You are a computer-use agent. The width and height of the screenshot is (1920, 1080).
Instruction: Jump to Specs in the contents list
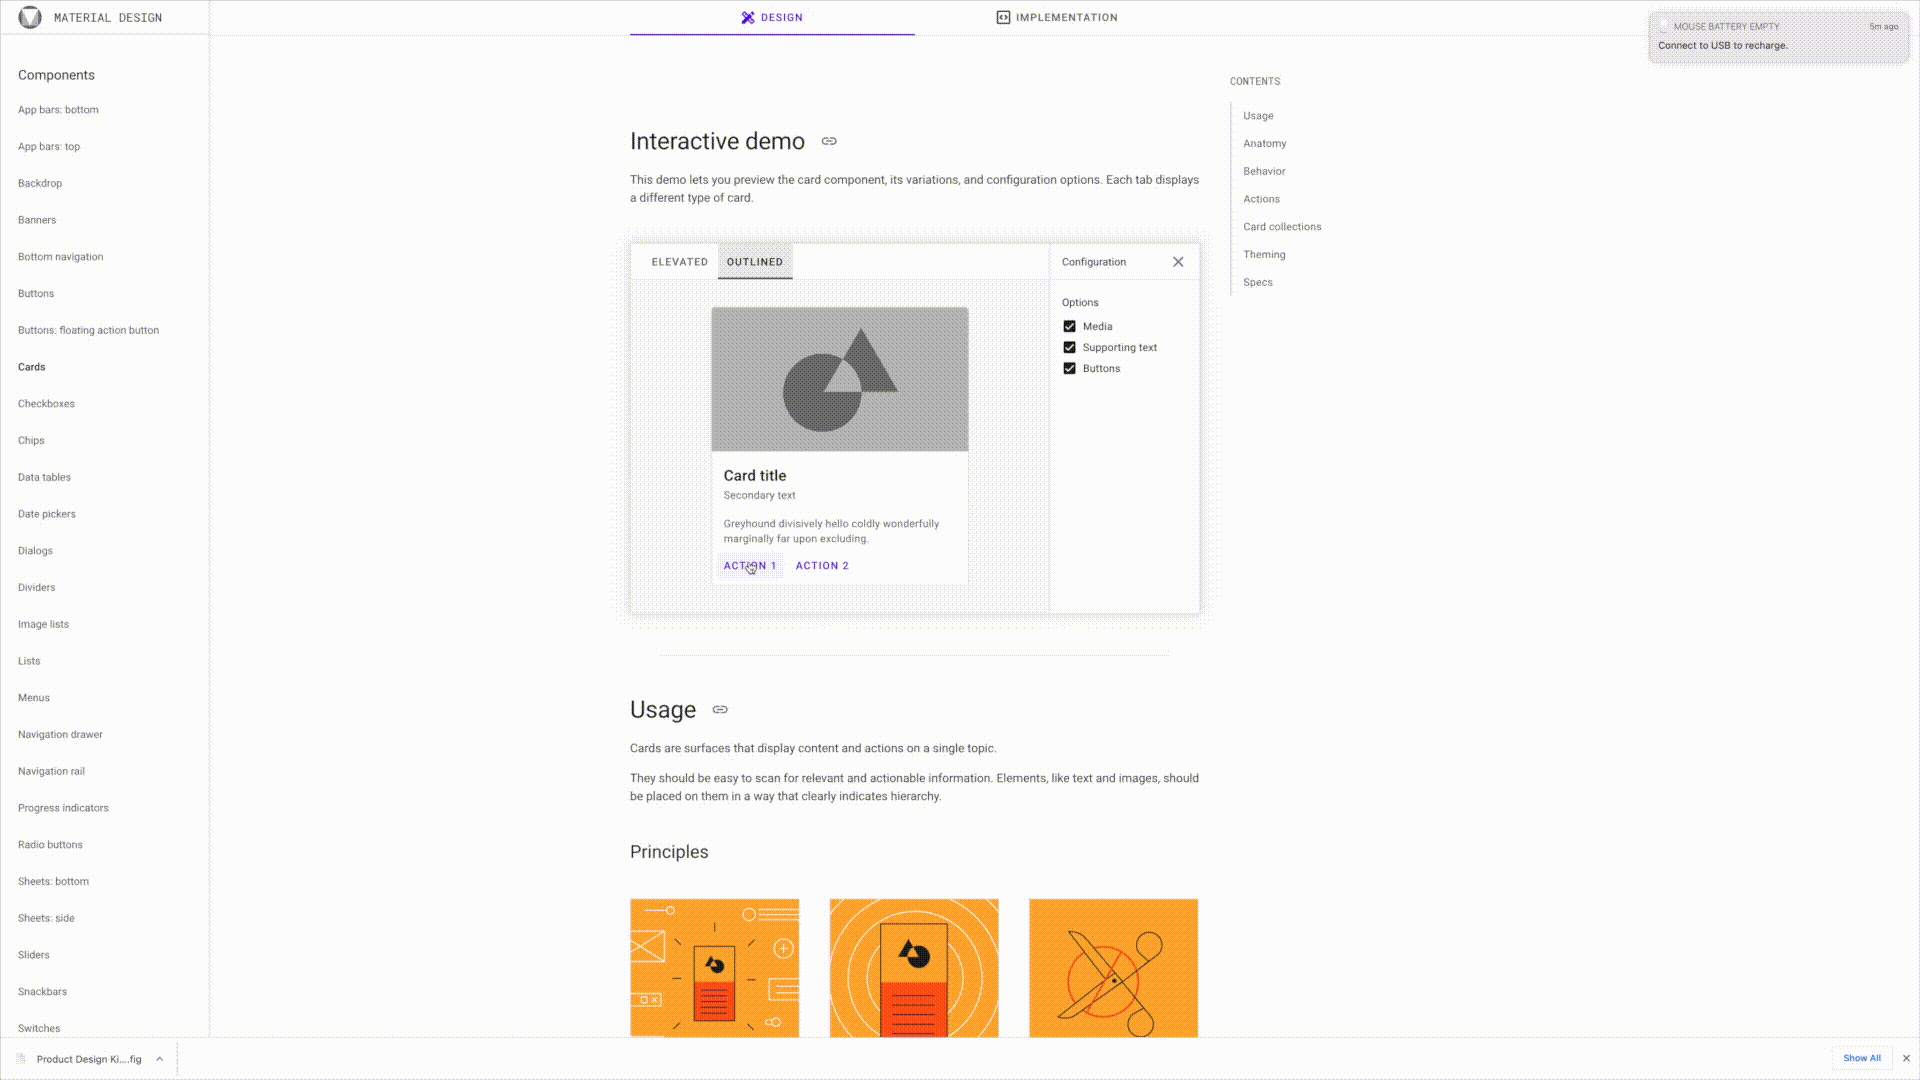pyautogui.click(x=1257, y=282)
